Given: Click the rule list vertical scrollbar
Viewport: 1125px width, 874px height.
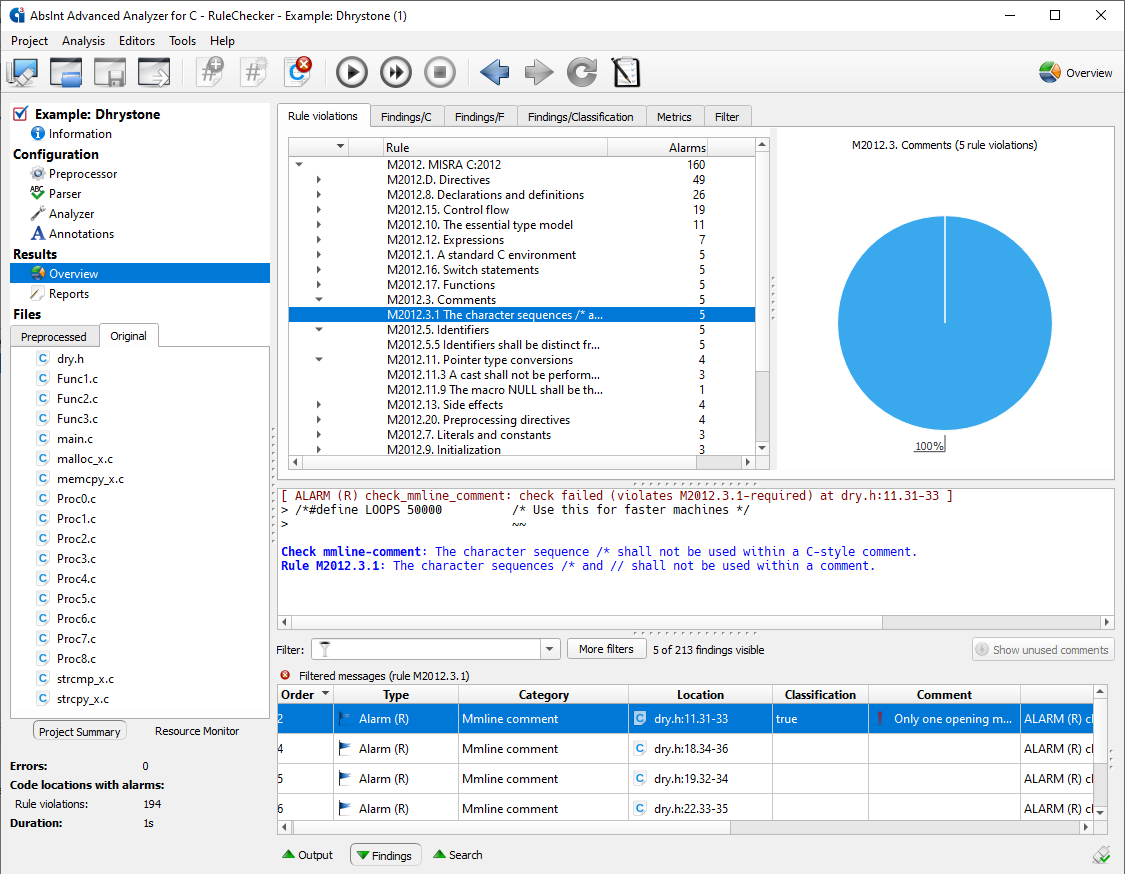Looking at the screenshot, I should [762, 296].
